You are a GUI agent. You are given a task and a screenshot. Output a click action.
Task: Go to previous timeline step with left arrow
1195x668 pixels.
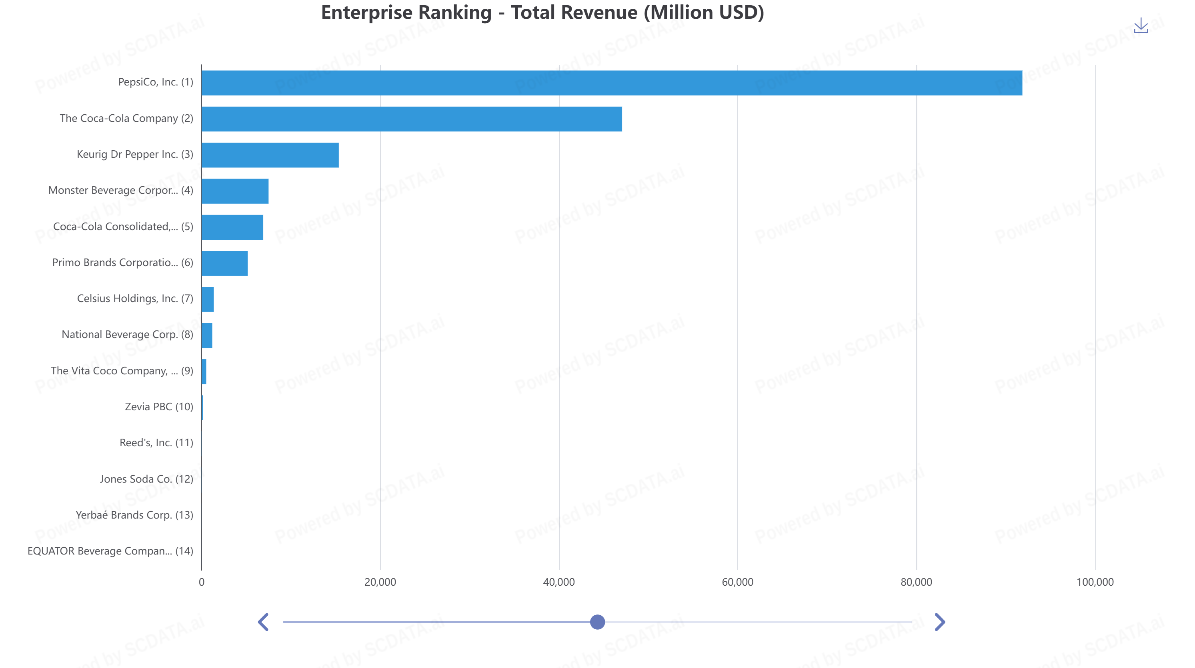[x=263, y=622]
